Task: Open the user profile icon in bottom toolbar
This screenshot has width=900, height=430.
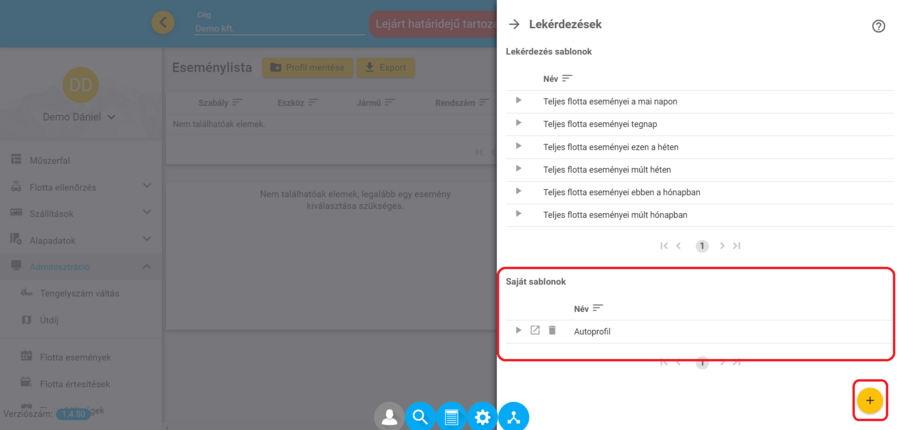Action: pyautogui.click(x=389, y=417)
